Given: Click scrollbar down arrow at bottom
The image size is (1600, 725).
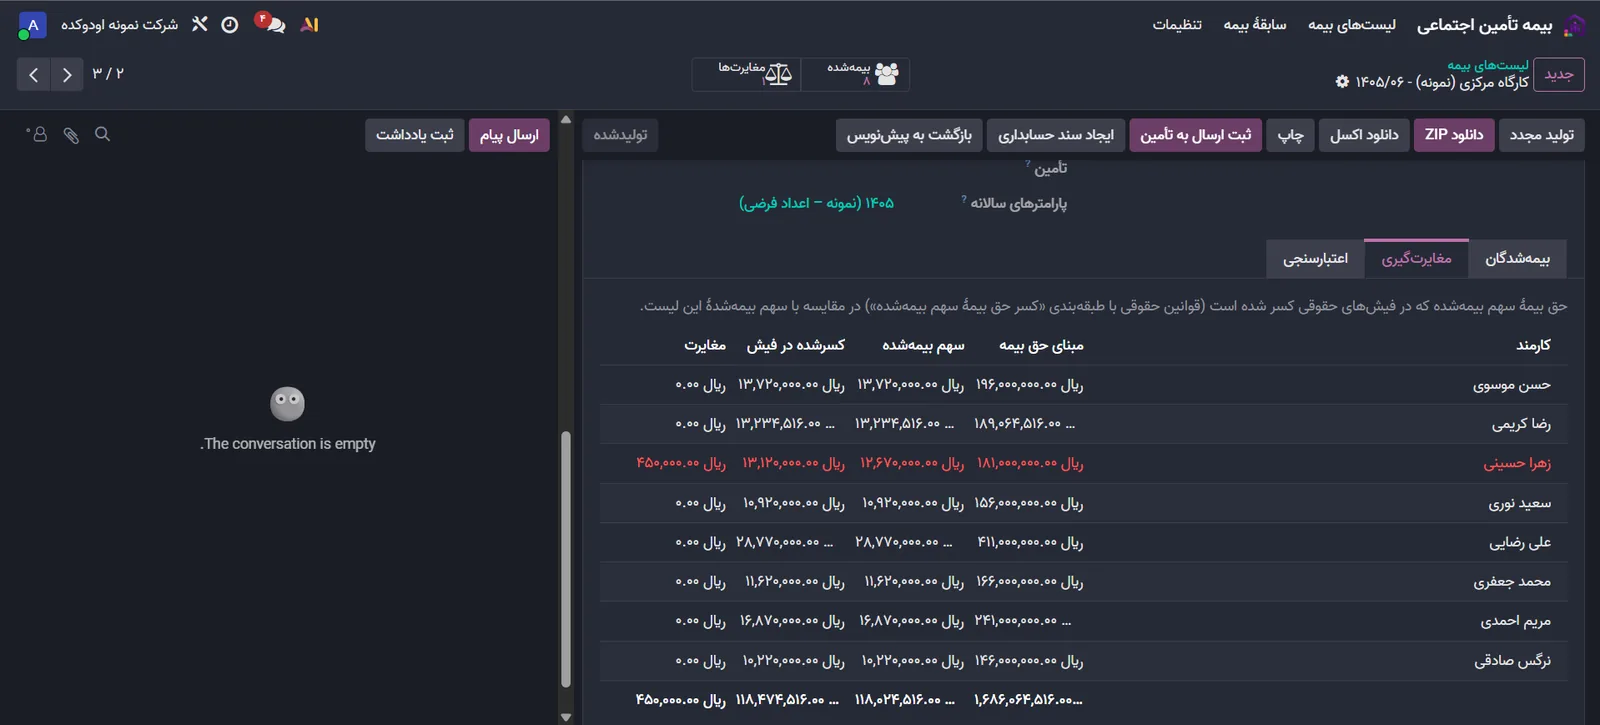Looking at the screenshot, I should coord(566,716).
